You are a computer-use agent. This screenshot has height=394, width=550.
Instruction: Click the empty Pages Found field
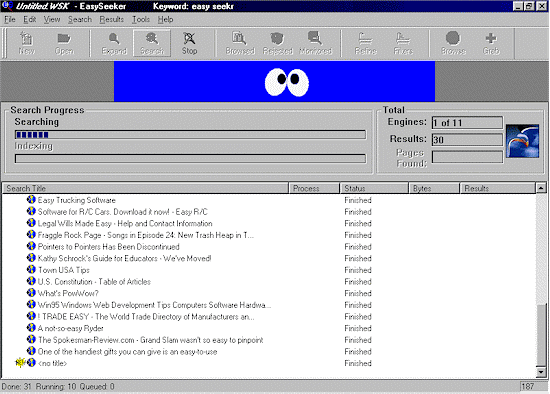(467, 157)
